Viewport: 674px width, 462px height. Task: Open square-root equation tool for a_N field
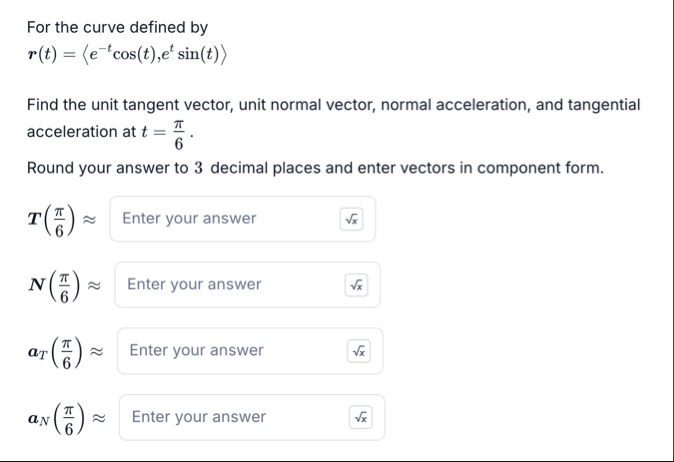pyautogui.click(x=361, y=417)
